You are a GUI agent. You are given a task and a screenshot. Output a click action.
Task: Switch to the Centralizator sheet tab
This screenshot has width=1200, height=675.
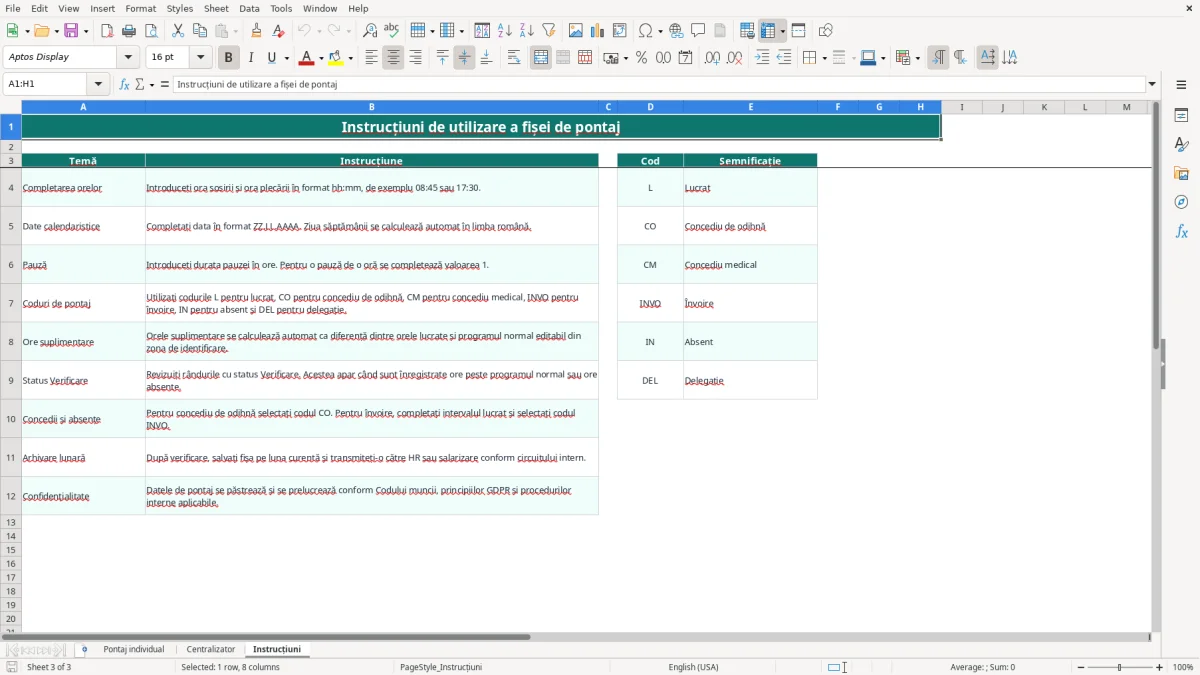211,649
